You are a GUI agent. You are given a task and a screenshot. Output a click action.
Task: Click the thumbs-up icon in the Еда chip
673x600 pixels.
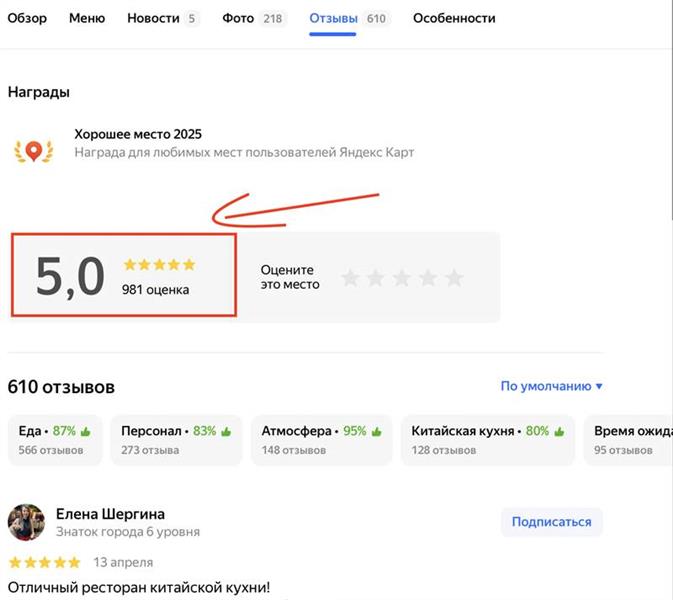[85, 431]
